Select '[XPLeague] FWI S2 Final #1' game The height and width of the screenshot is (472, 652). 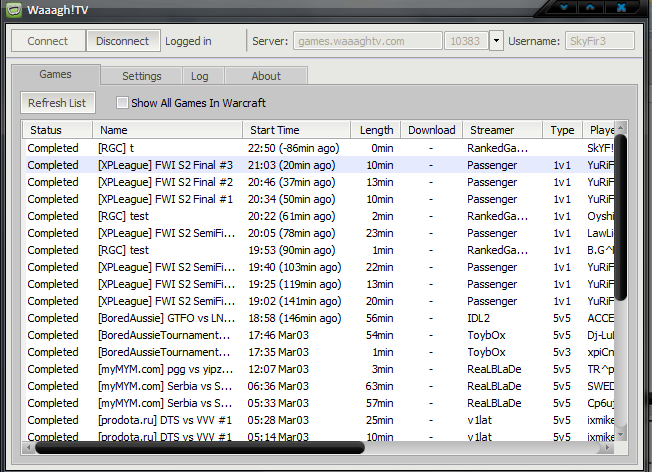(319, 199)
